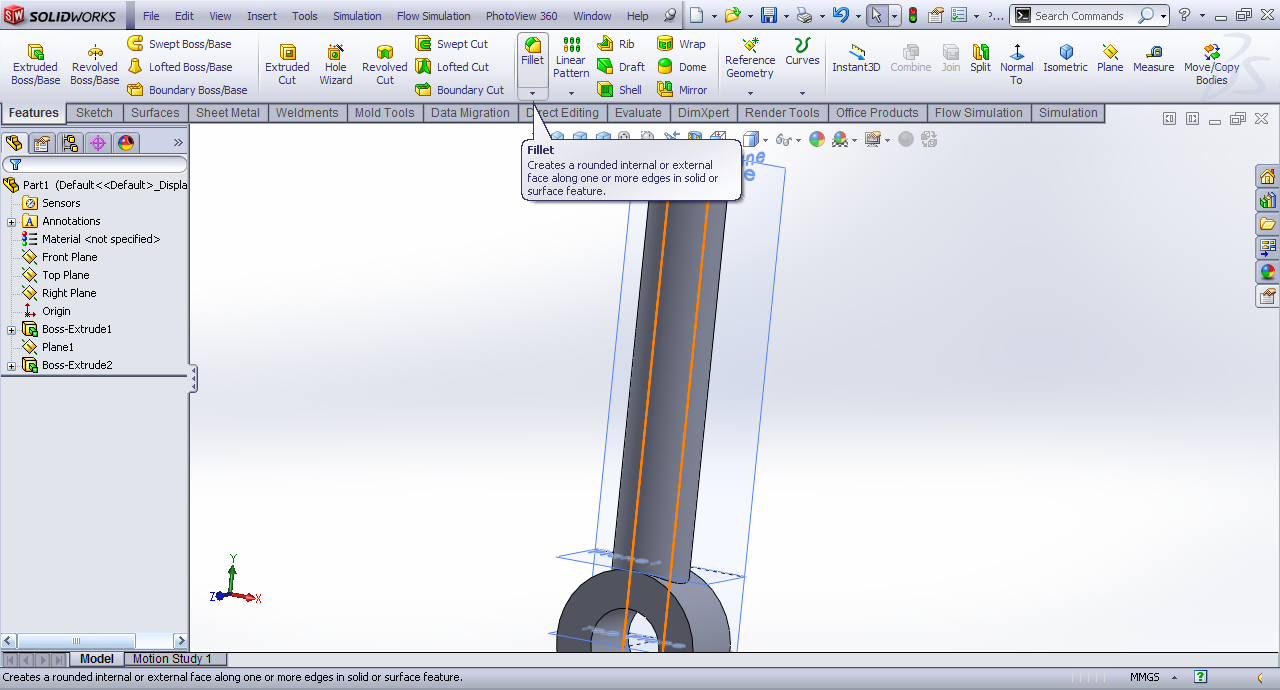Open the PhotoView 360 menu
The height and width of the screenshot is (690, 1280).
point(521,16)
